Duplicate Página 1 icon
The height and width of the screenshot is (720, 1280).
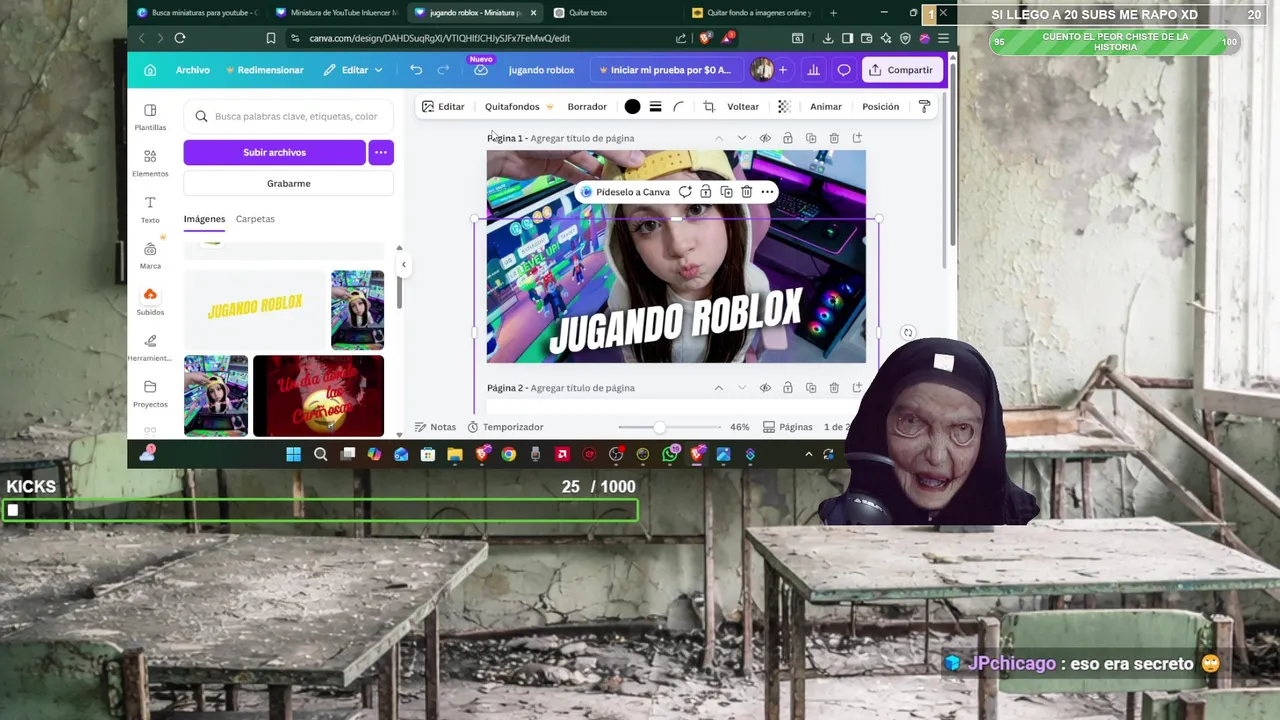(811, 138)
